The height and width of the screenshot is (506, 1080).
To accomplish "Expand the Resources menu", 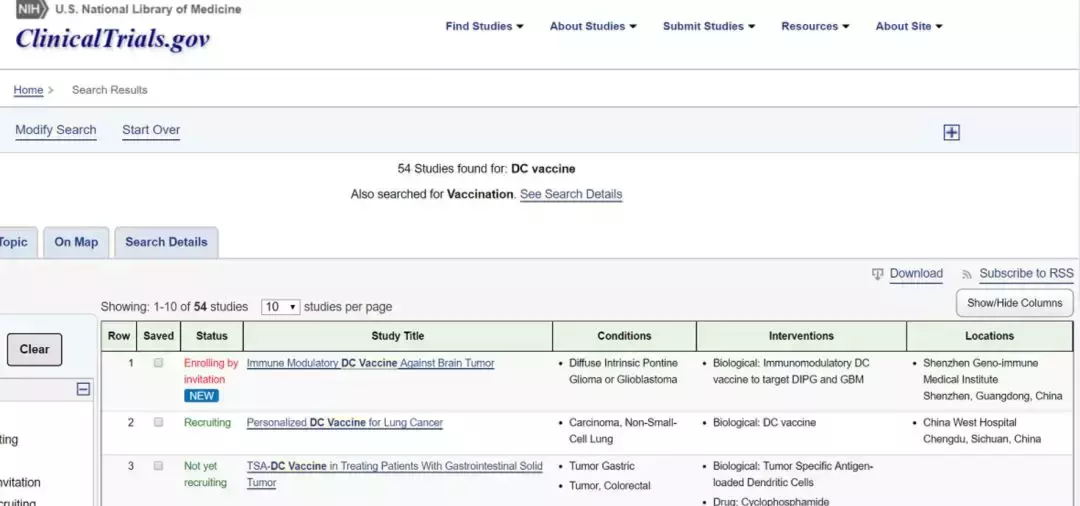I will coord(815,26).
